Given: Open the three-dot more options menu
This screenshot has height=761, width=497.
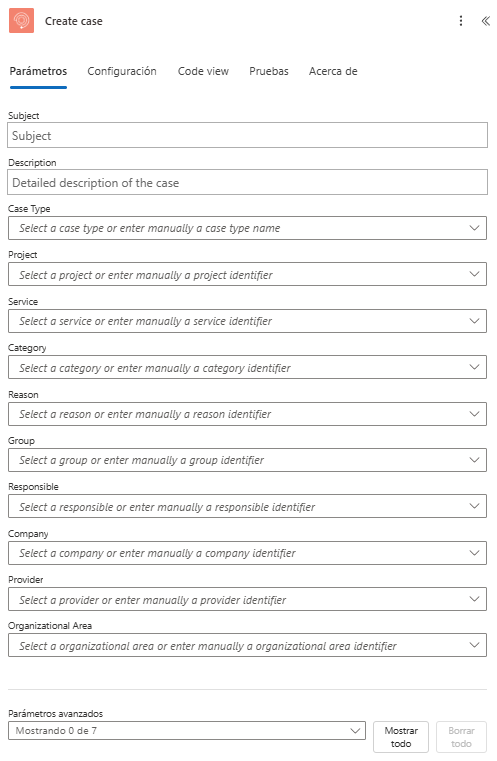Looking at the screenshot, I should [461, 21].
